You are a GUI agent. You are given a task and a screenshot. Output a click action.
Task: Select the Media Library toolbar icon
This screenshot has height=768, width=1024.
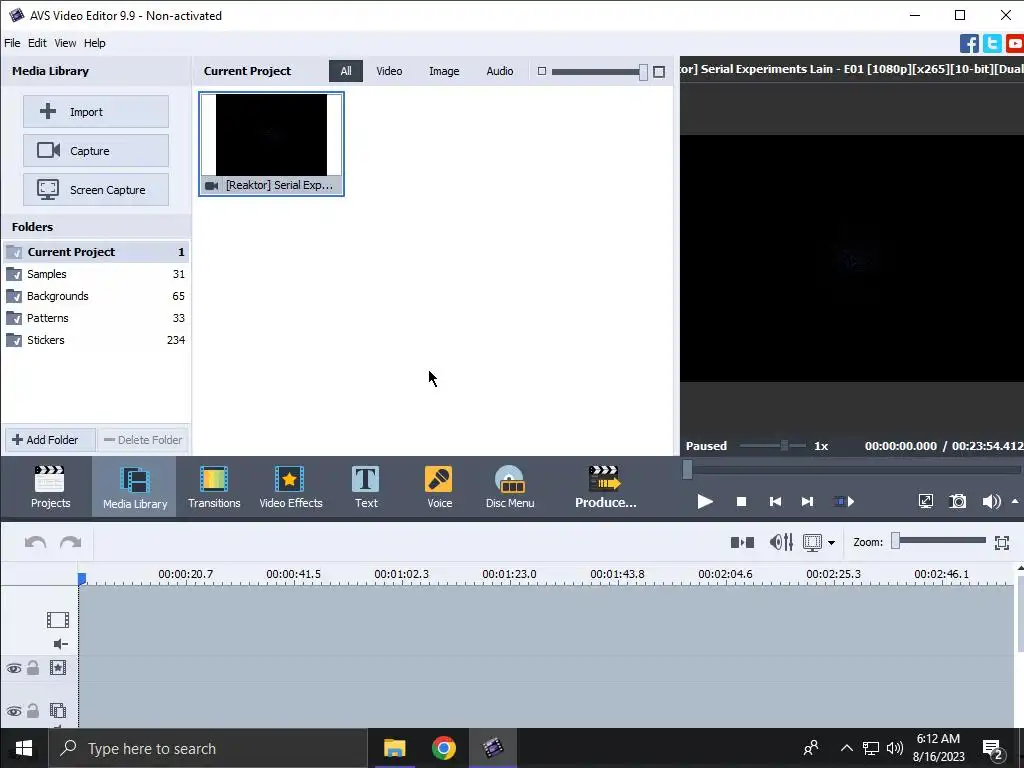tap(135, 487)
